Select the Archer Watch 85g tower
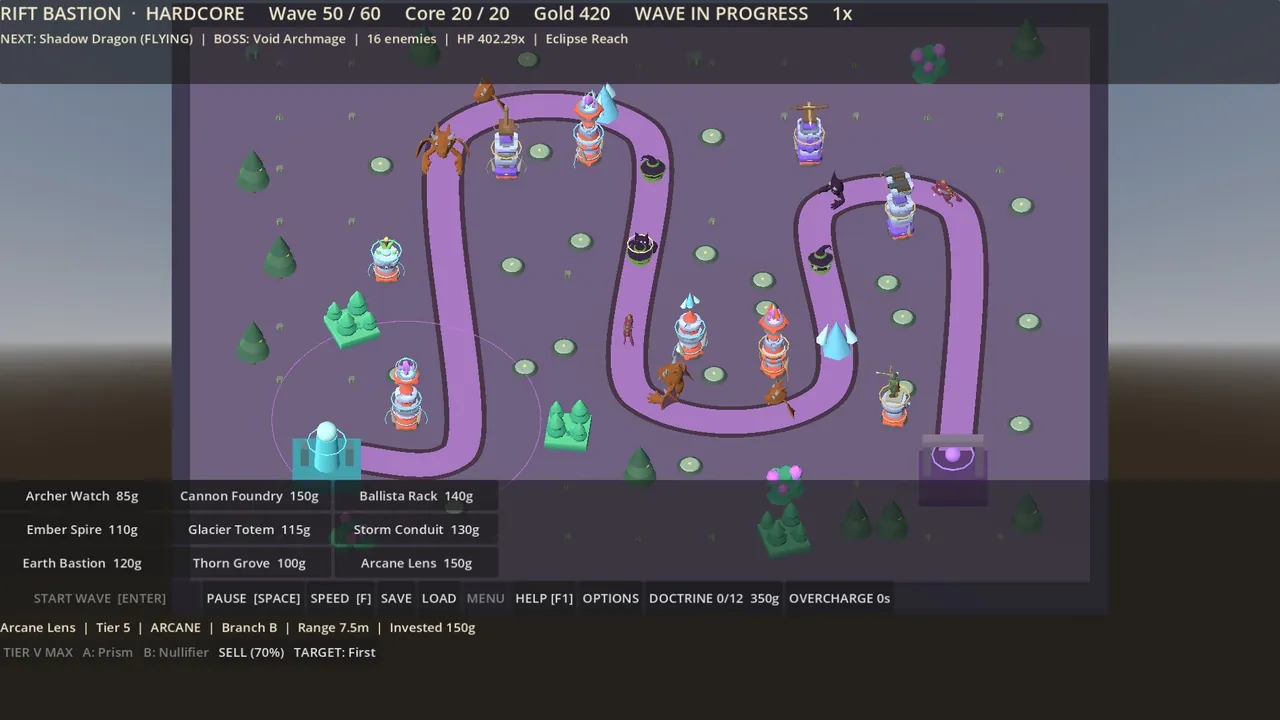The image size is (1280, 720). (x=82, y=496)
